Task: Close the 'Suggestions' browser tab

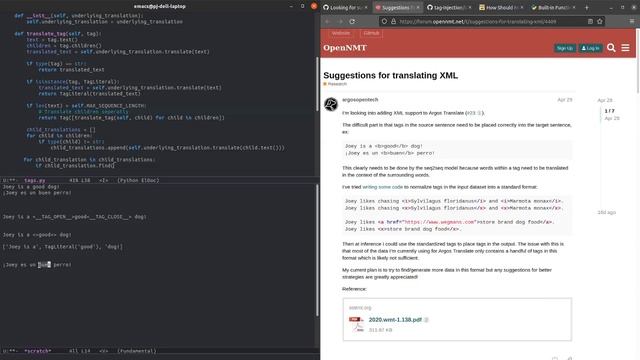Action: [x=418, y=7]
